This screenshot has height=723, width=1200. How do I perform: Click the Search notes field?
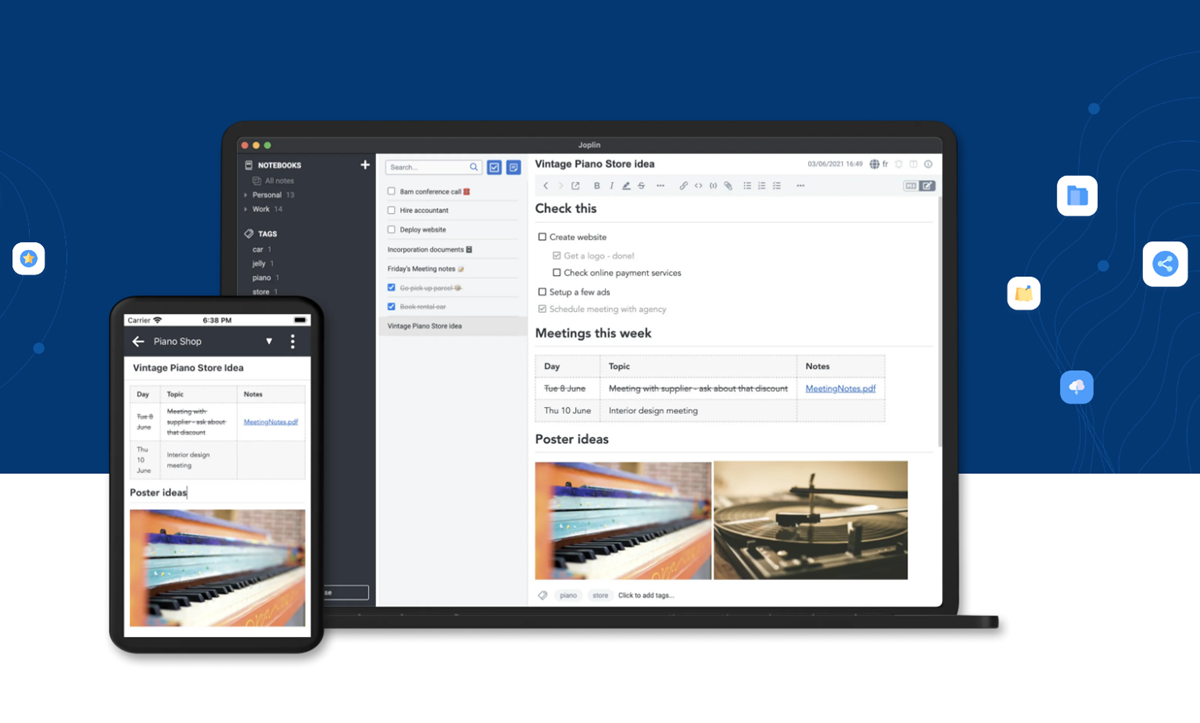[427, 168]
